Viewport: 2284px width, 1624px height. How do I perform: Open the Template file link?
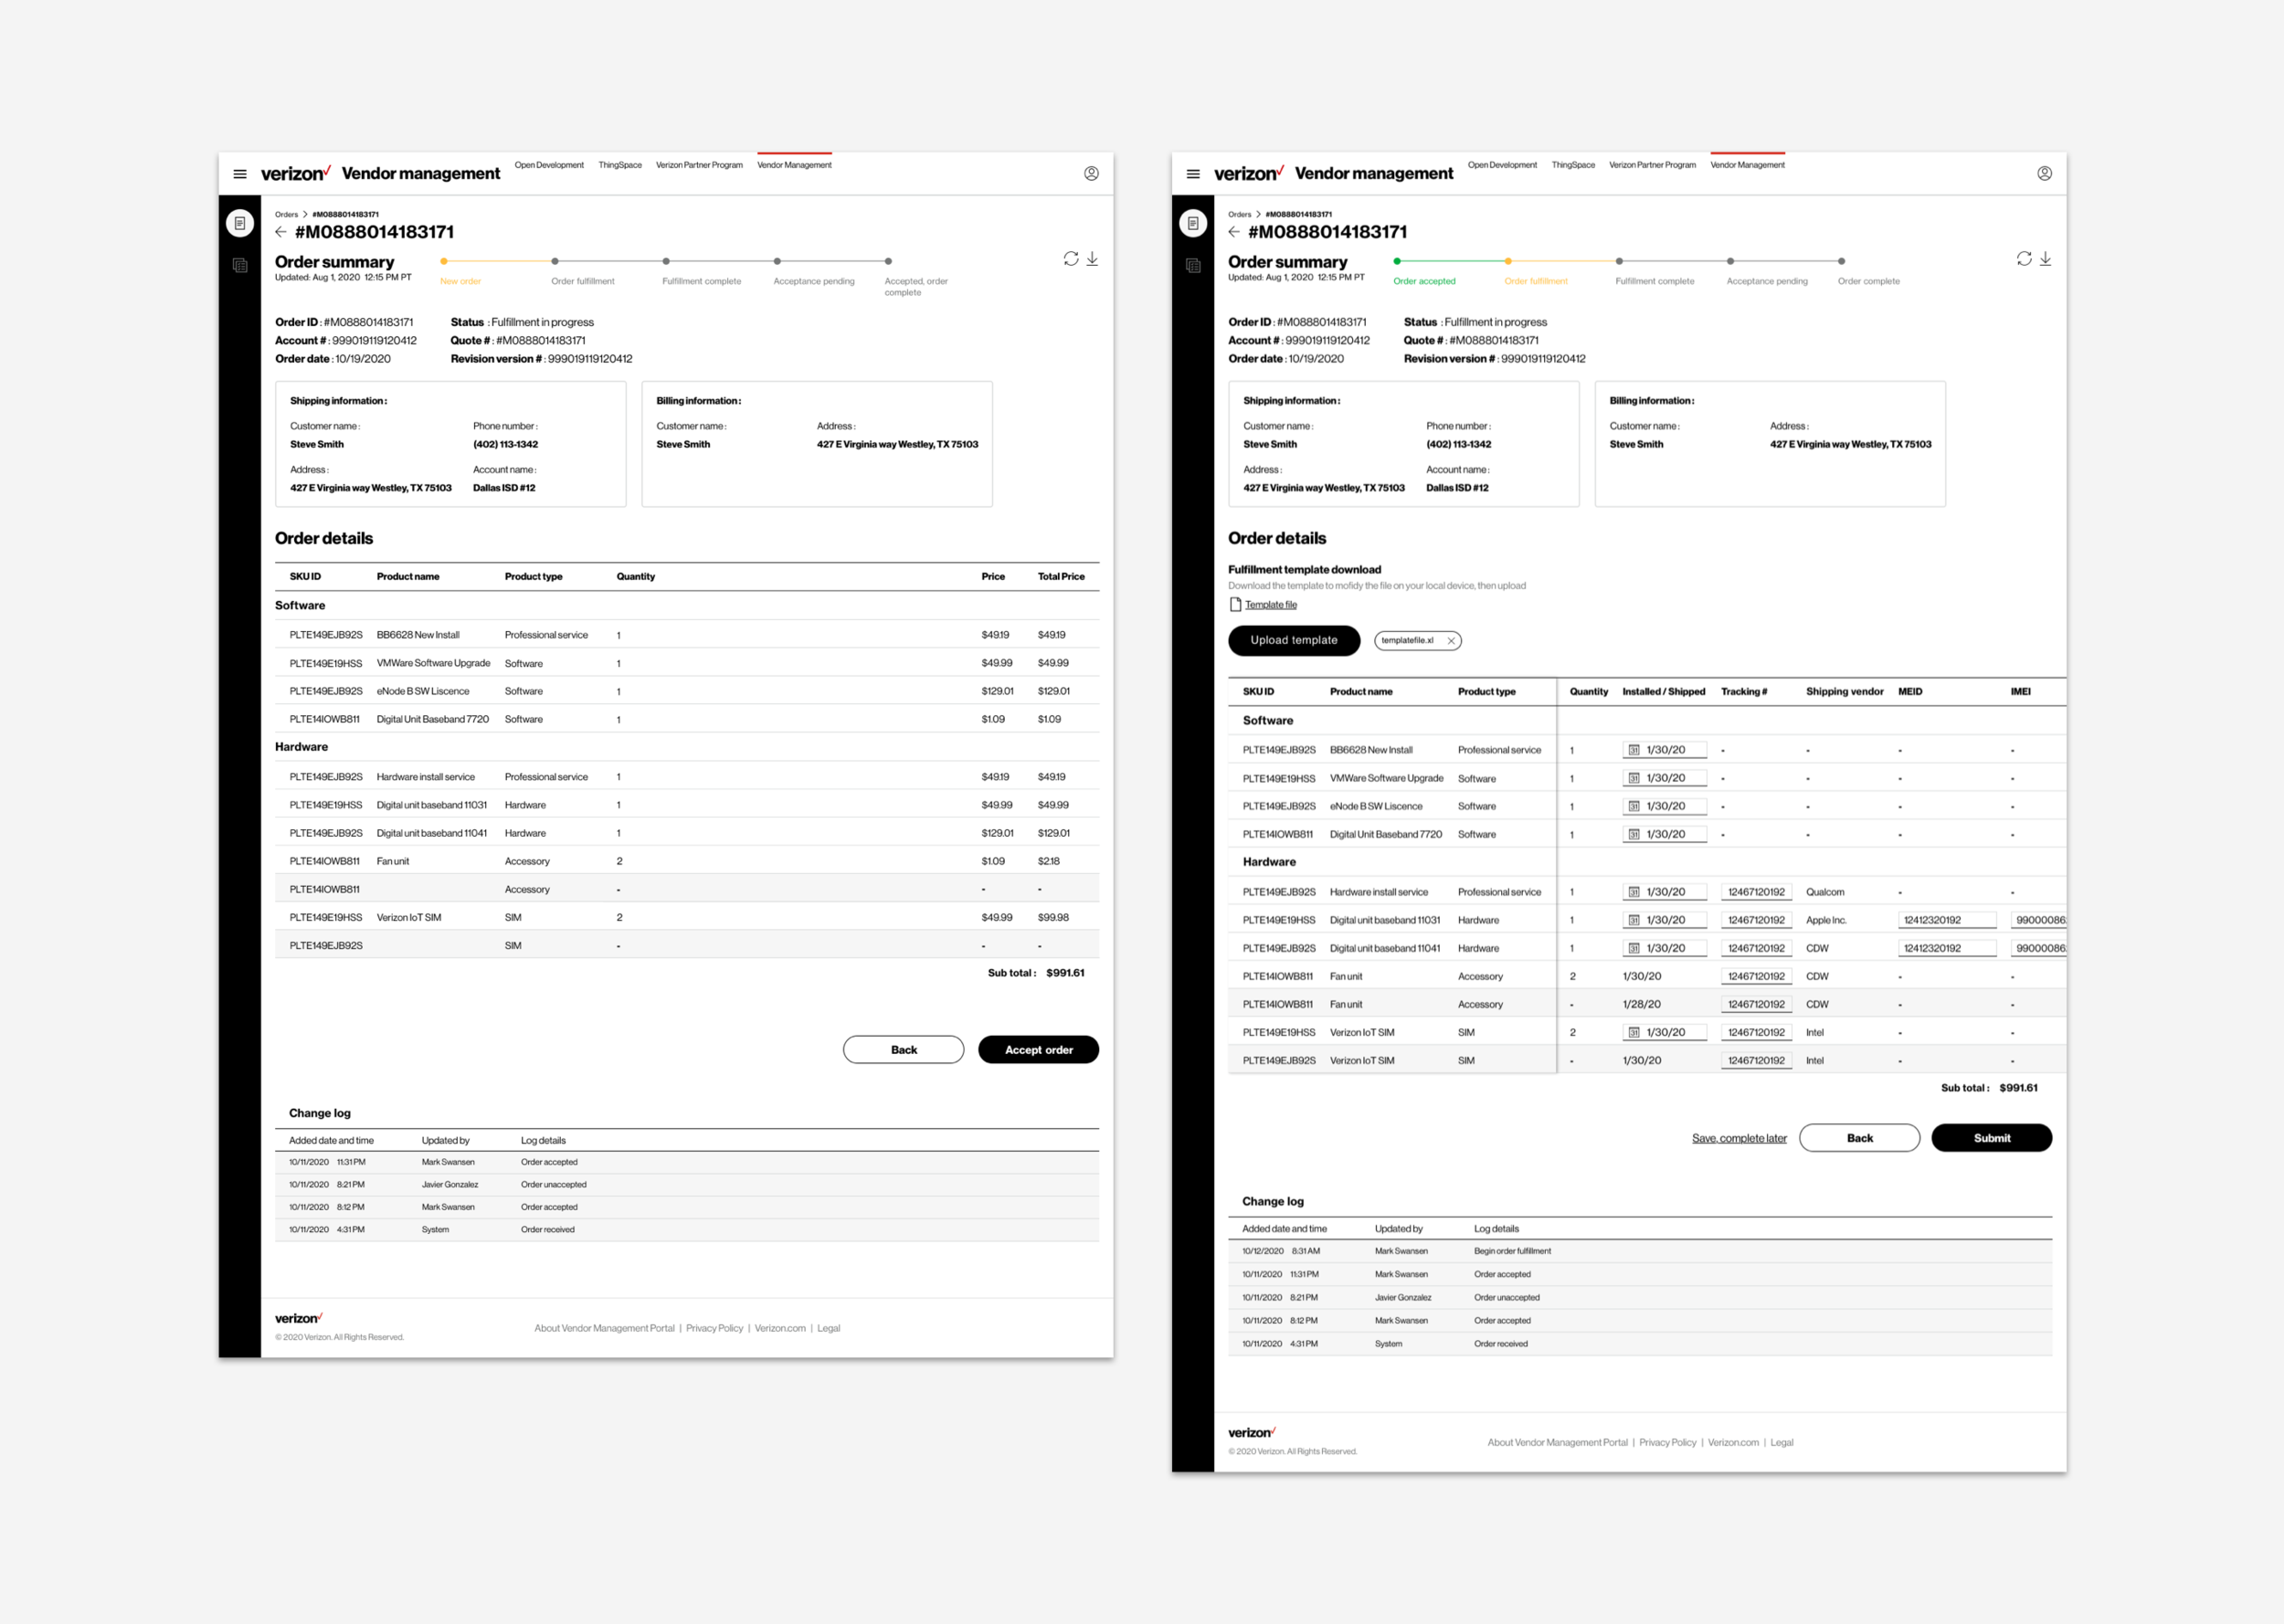(1271, 605)
